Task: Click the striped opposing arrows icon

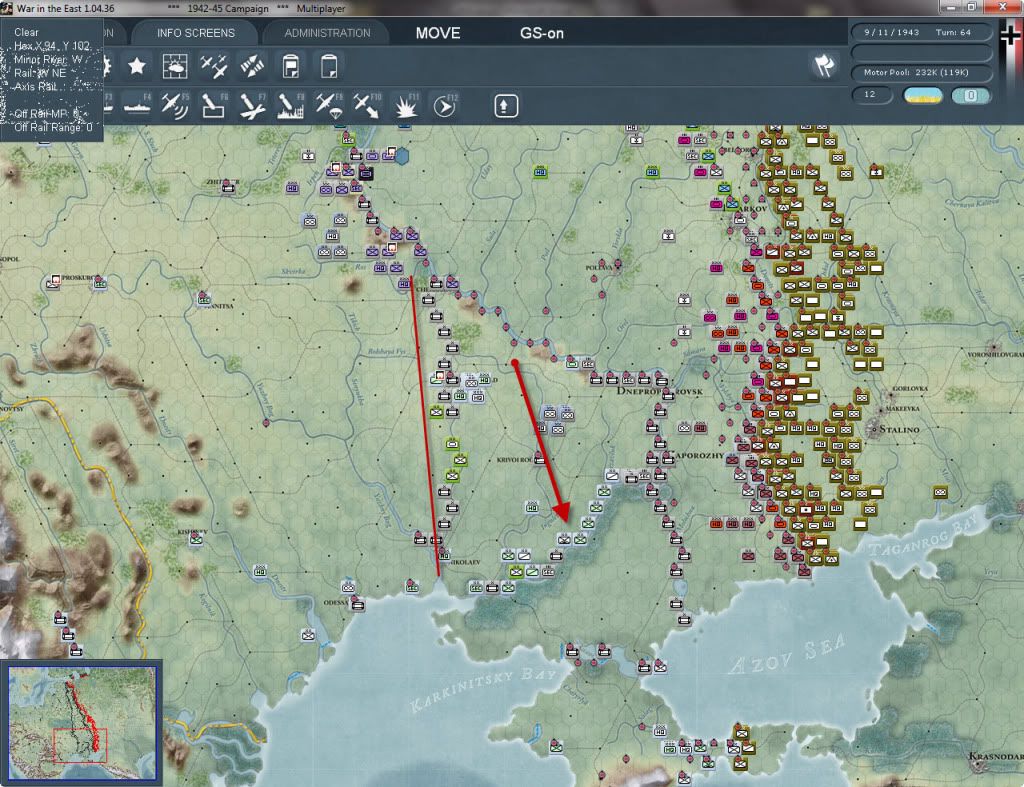Action: [252, 66]
